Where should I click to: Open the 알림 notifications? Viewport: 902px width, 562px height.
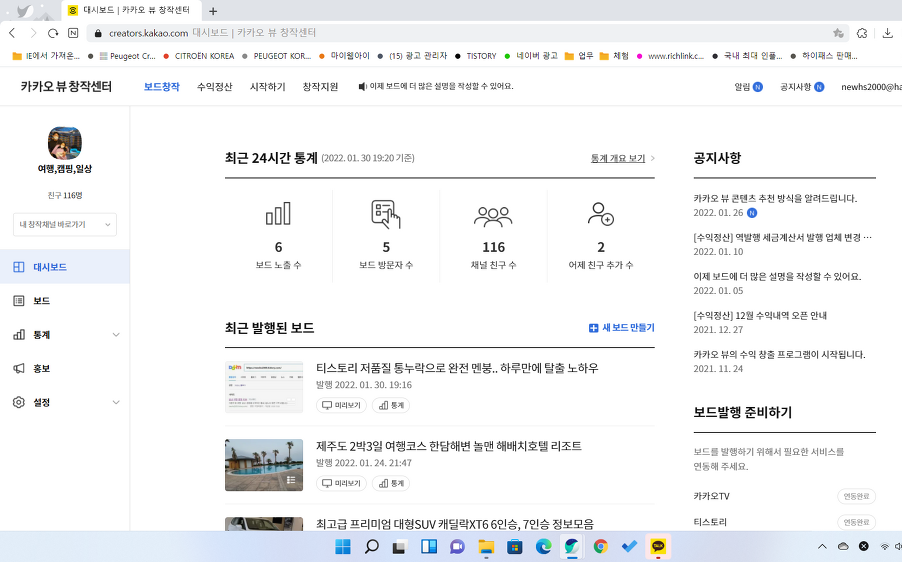tap(748, 87)
